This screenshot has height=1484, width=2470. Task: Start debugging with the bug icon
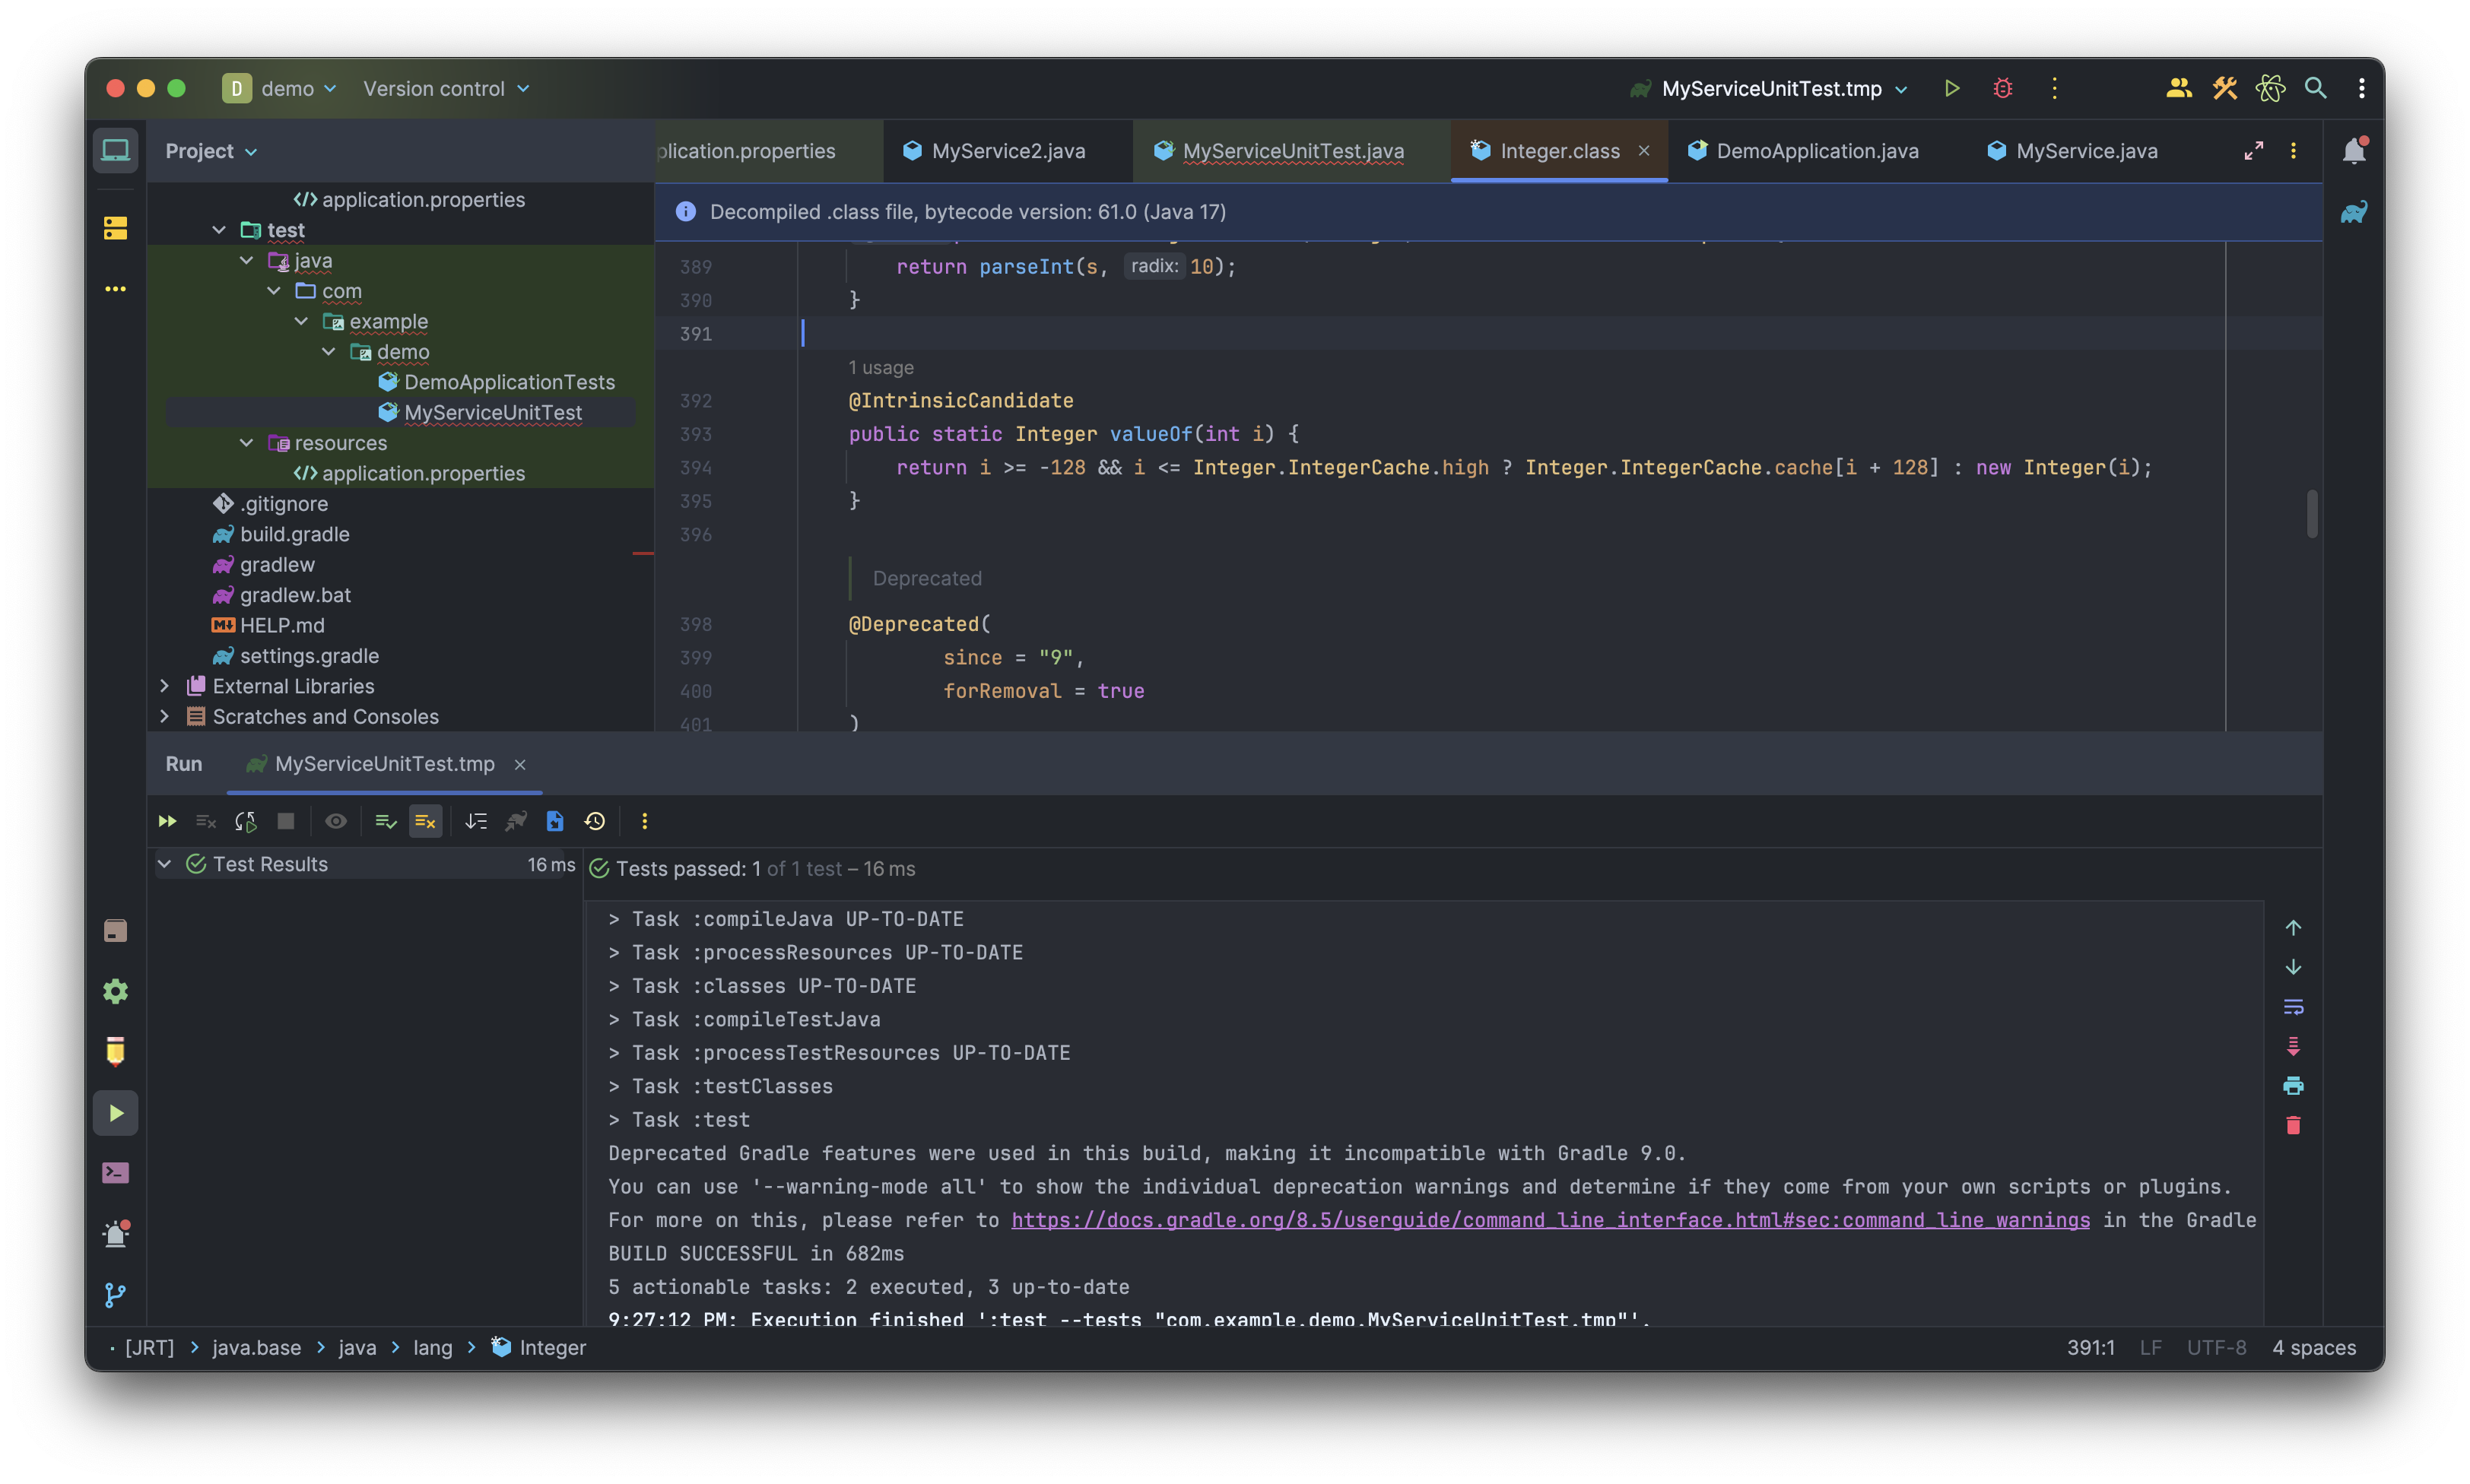[2002, 88]
